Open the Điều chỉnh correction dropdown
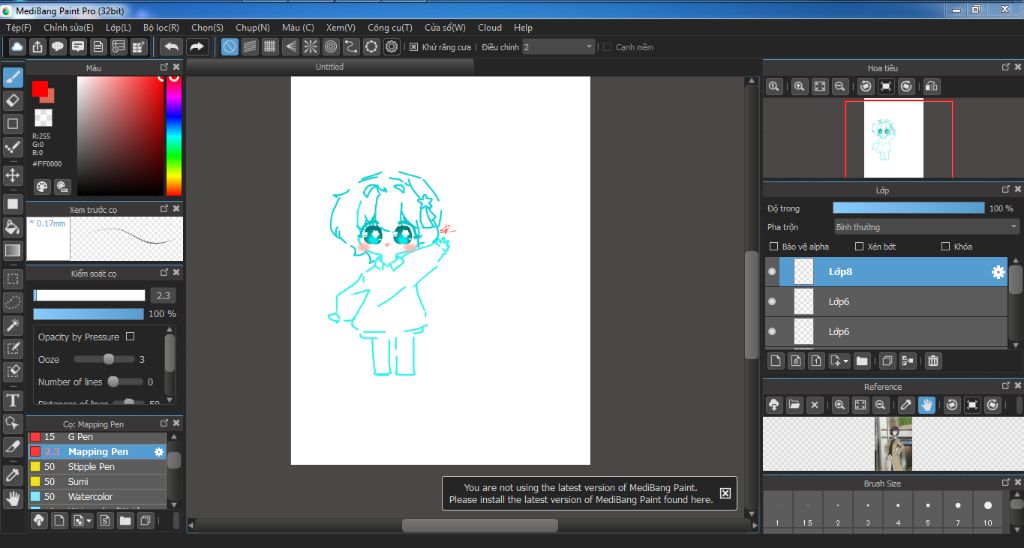Viewport: 1024px width, 548px height. 559,47
